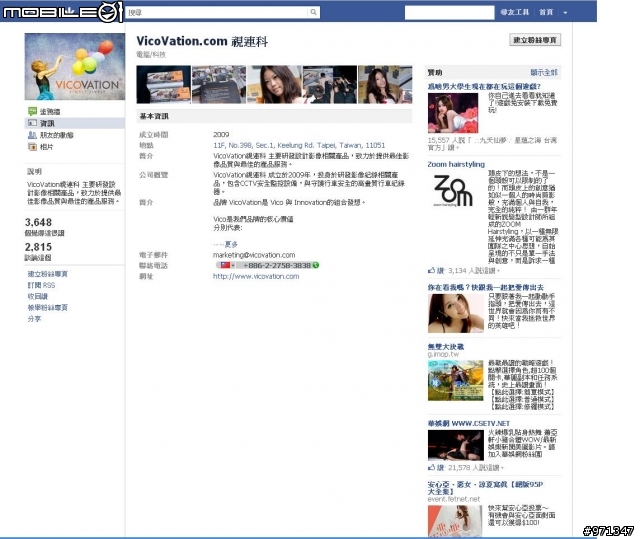Click the 建立粉絲專頁 button at top right
This screenshot has width=640, height=539.
coord(535,40)
